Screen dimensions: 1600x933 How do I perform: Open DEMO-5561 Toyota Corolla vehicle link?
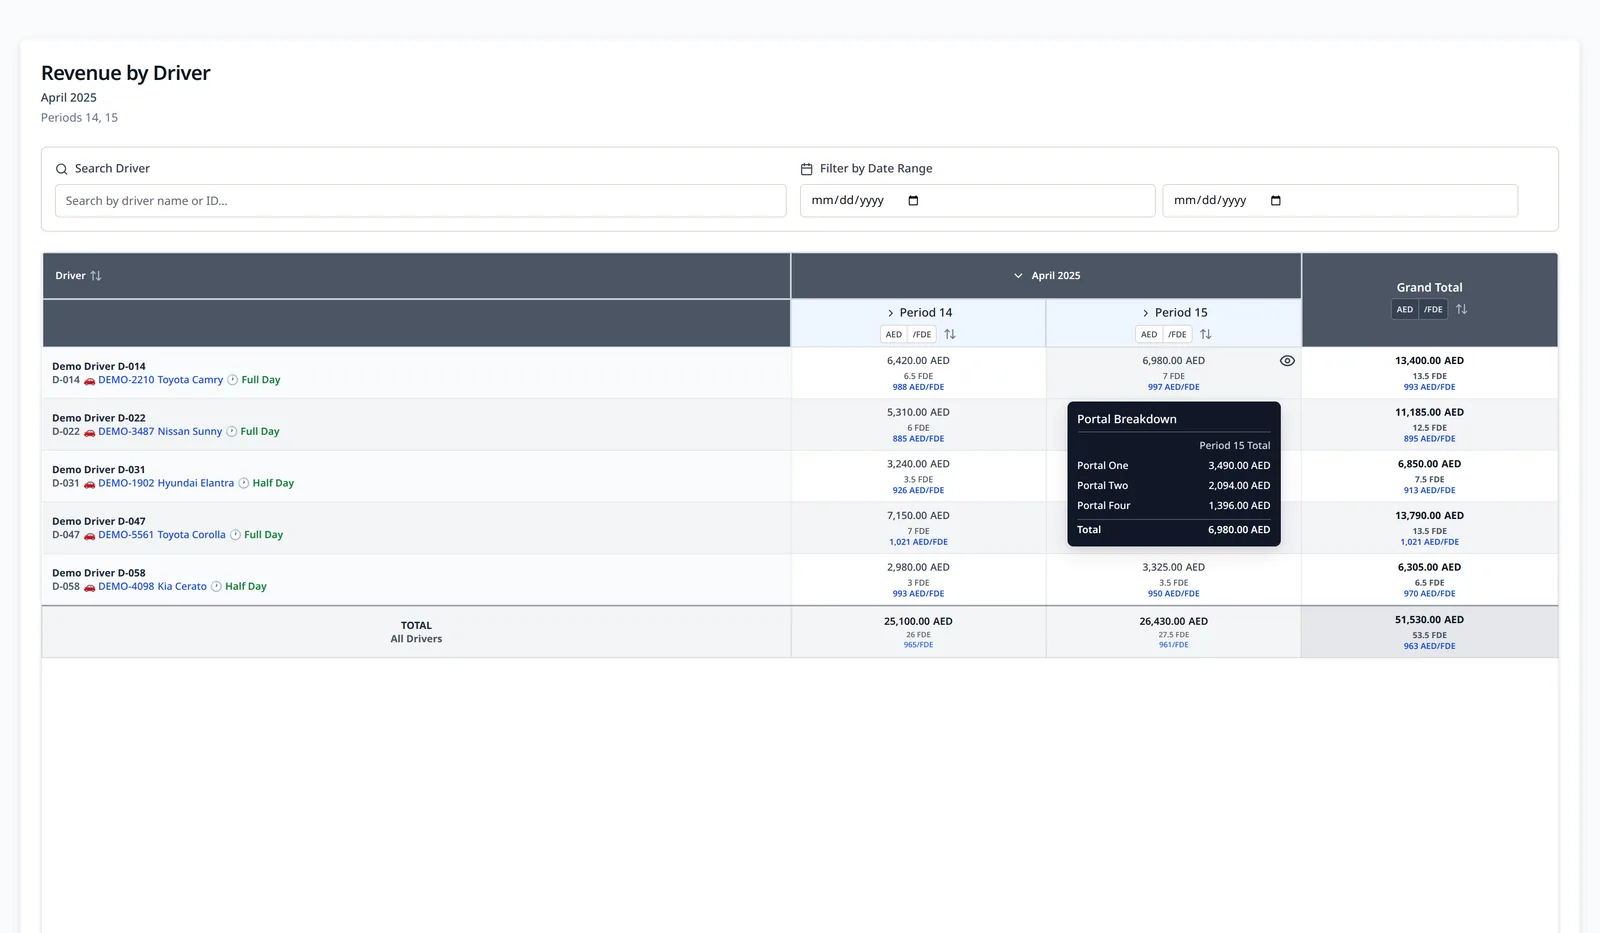pyautogui.click(x=162, y=535)
